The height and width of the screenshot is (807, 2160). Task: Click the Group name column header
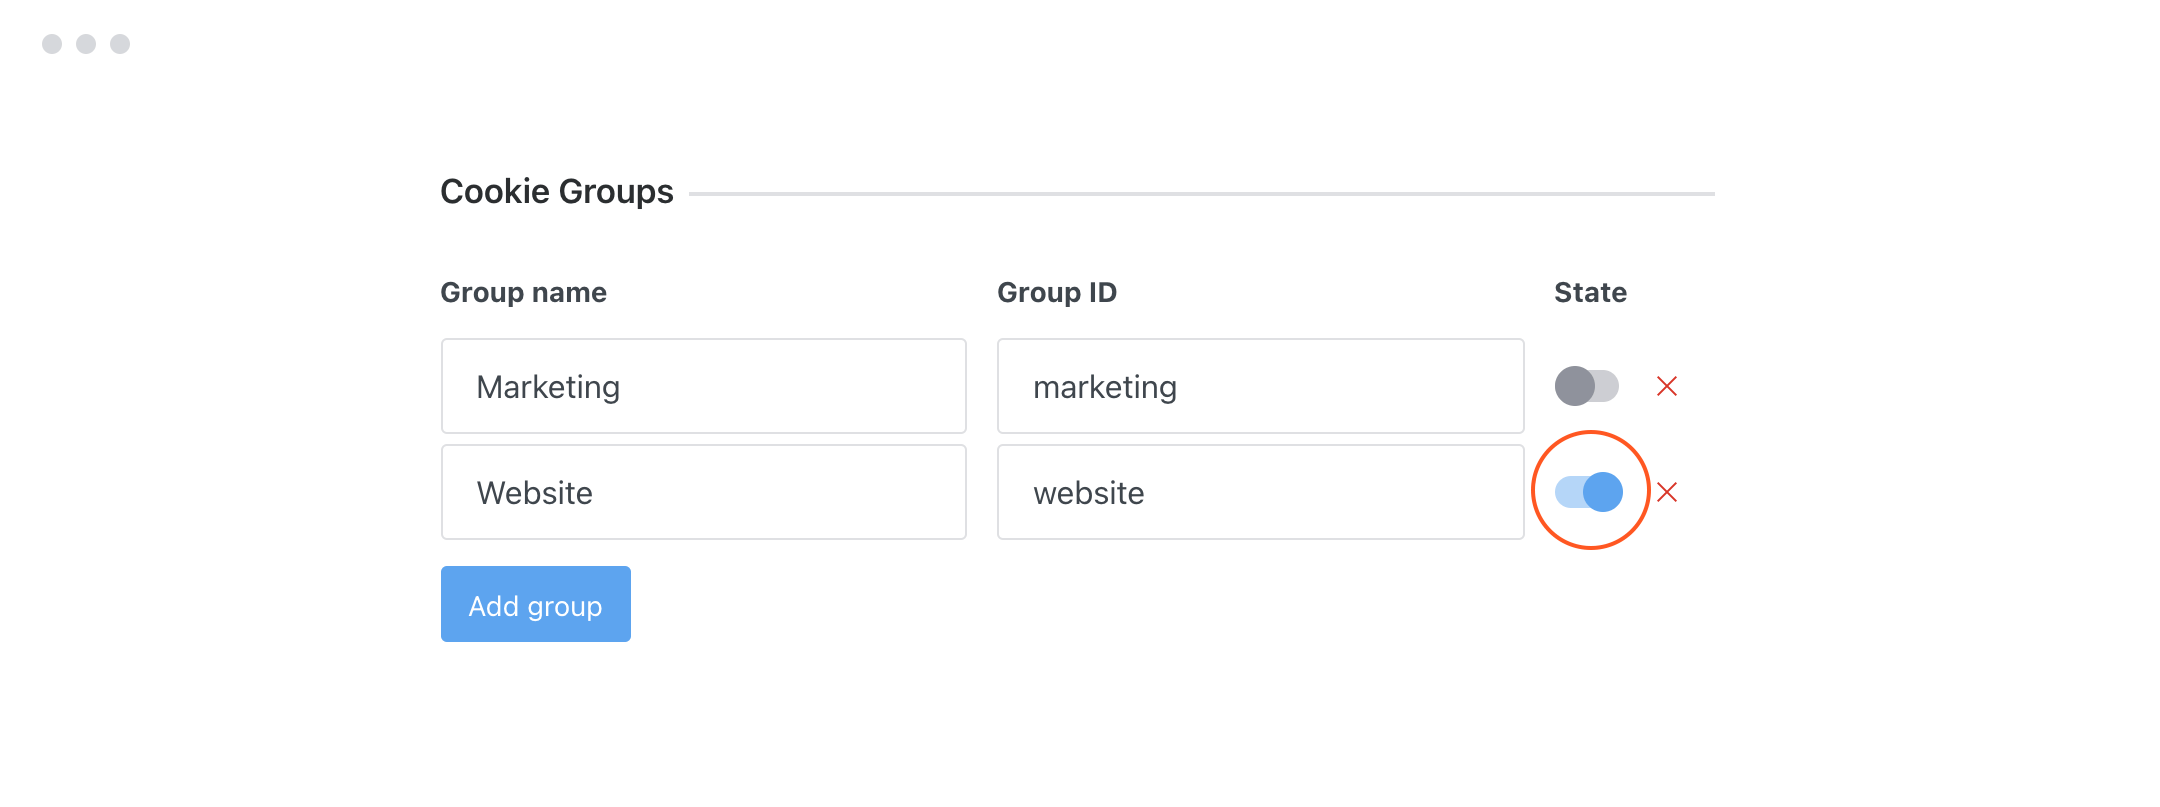pyautogui.click(x=523, y=292)
